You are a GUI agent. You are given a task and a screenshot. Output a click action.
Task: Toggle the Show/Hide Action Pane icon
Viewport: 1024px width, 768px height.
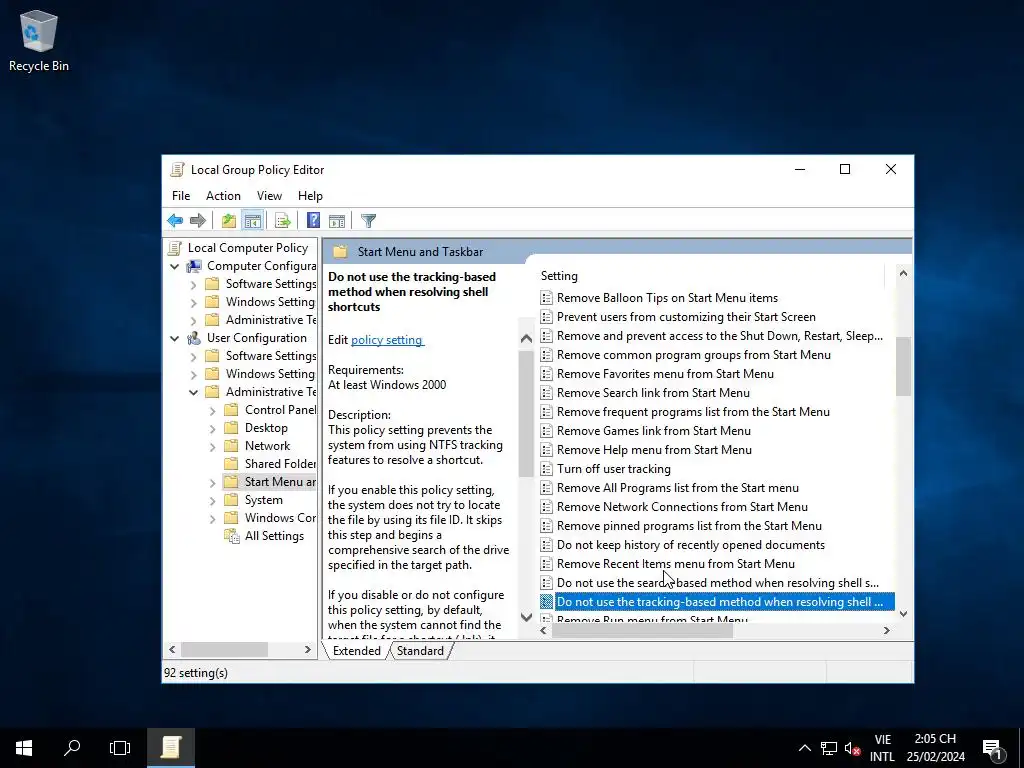(337, 221)
